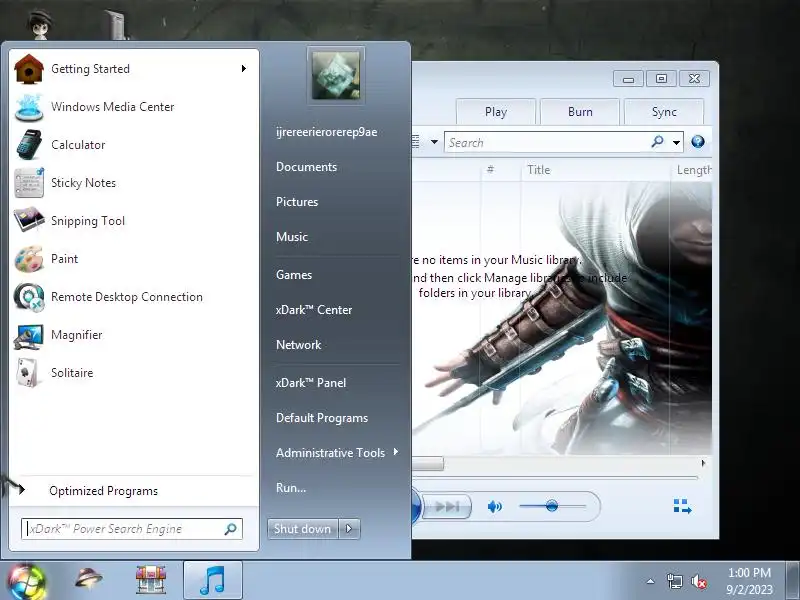The image size is (800, 600).
Task: Switch to the Burn tab in Media Player
Action: click(580, 112)
